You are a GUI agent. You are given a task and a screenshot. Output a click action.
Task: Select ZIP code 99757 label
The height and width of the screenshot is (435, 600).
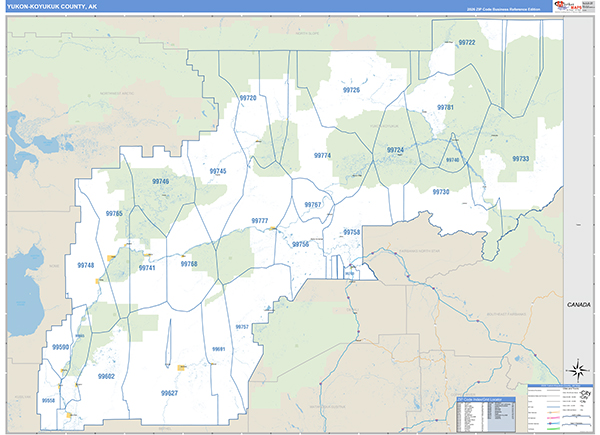[x=242, y=327]
